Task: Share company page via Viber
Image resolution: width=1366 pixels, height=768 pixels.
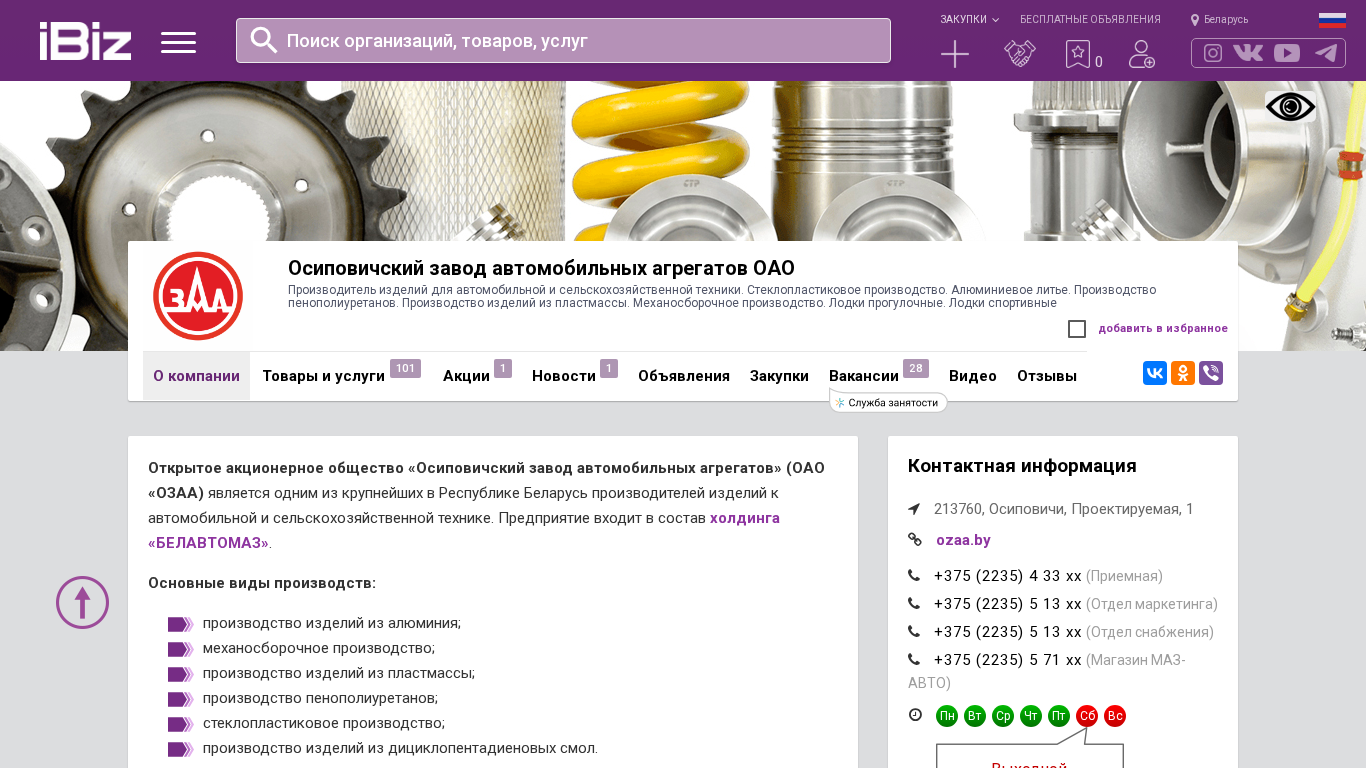Action: pyautogui.click(x=1211, y=373)
